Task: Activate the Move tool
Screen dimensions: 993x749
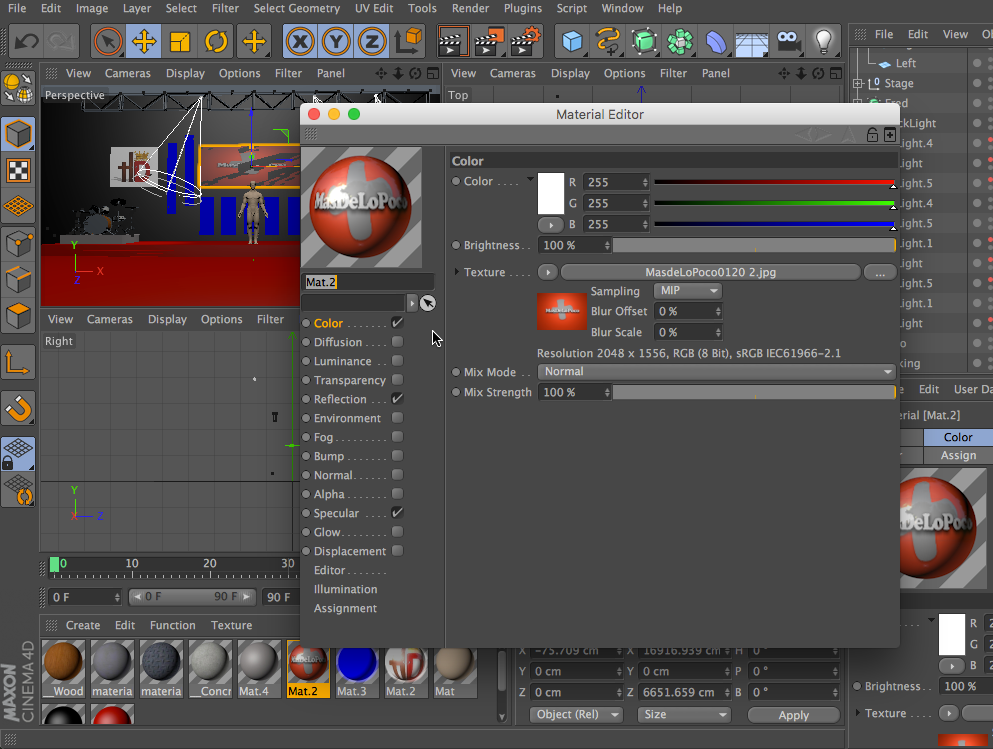Action: coord(144,42)
